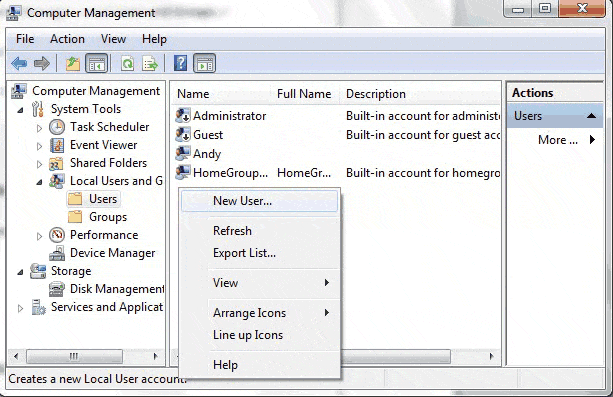Click the Groups folder icon in tree
This screenshot has height=397, width=613.
click(75, 217)
